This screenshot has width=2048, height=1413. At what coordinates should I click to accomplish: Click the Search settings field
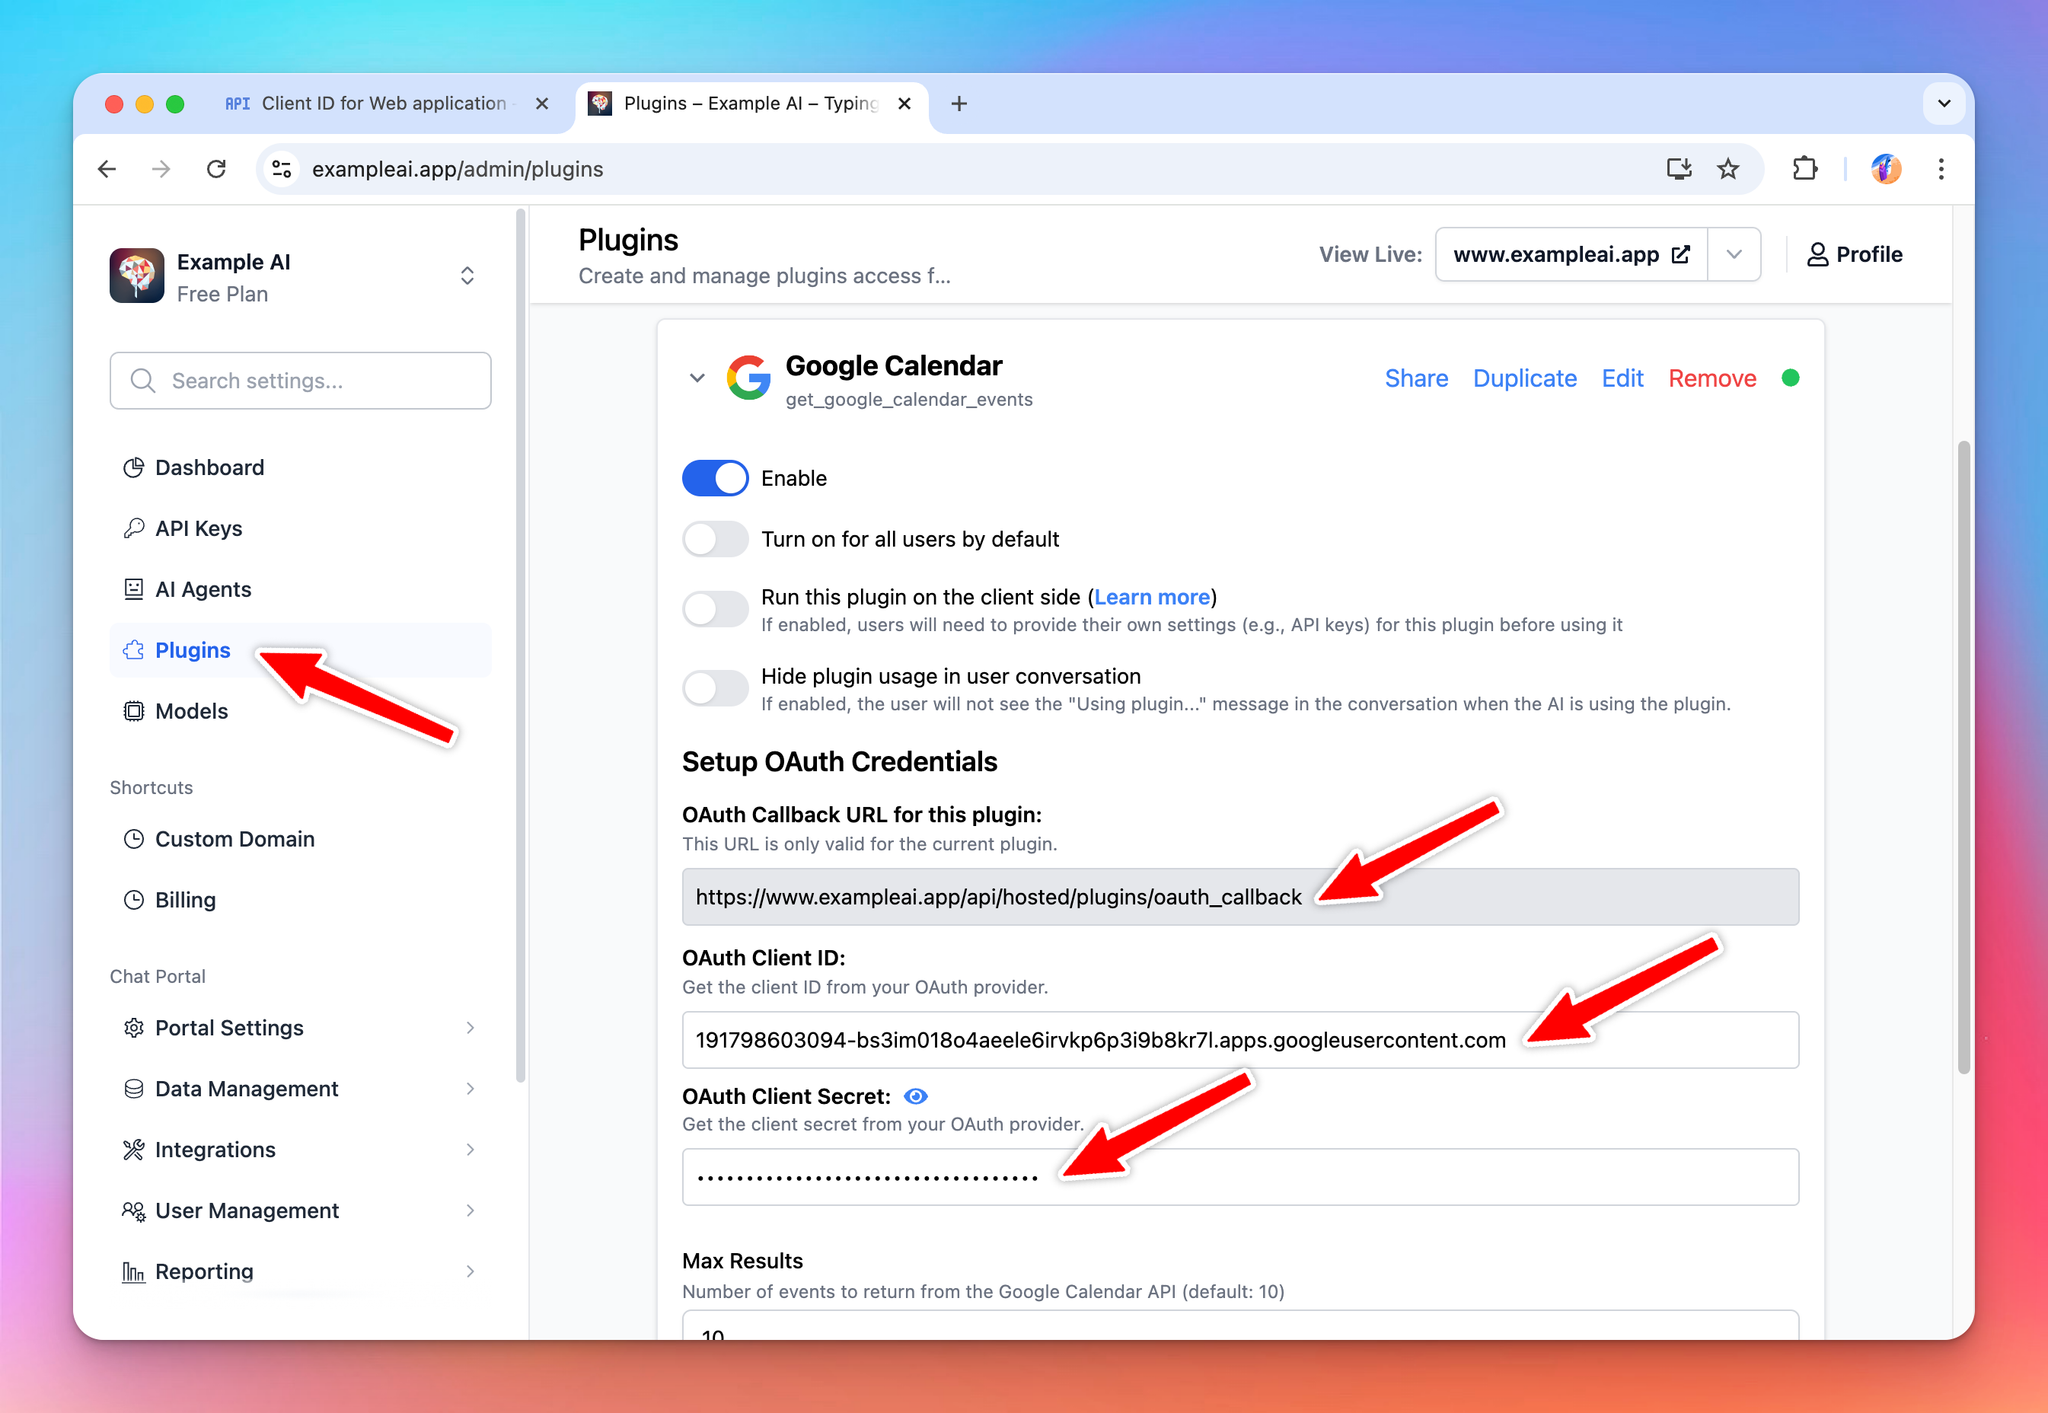click(x=300, y=380)
